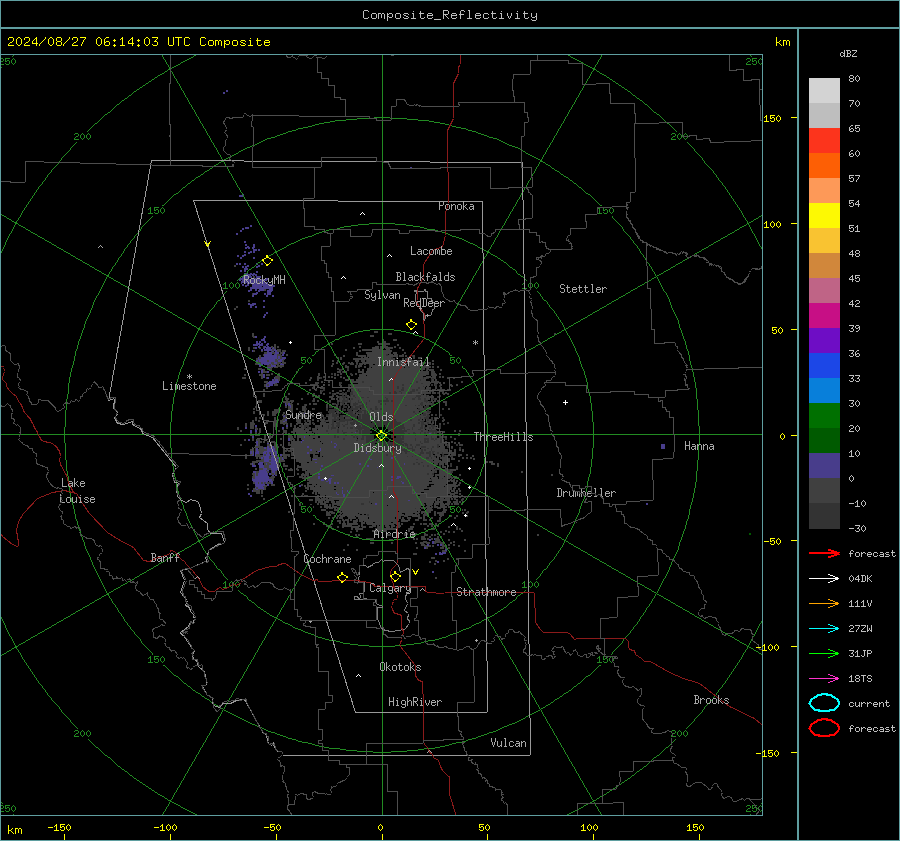
Task: Click the Composite_Reflectivity title text
Action: click(450, 15)
